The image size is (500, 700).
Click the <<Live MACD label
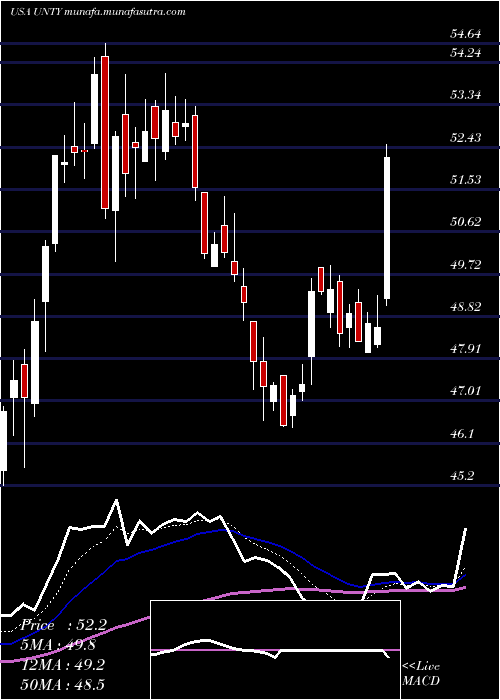pos(421,674)
